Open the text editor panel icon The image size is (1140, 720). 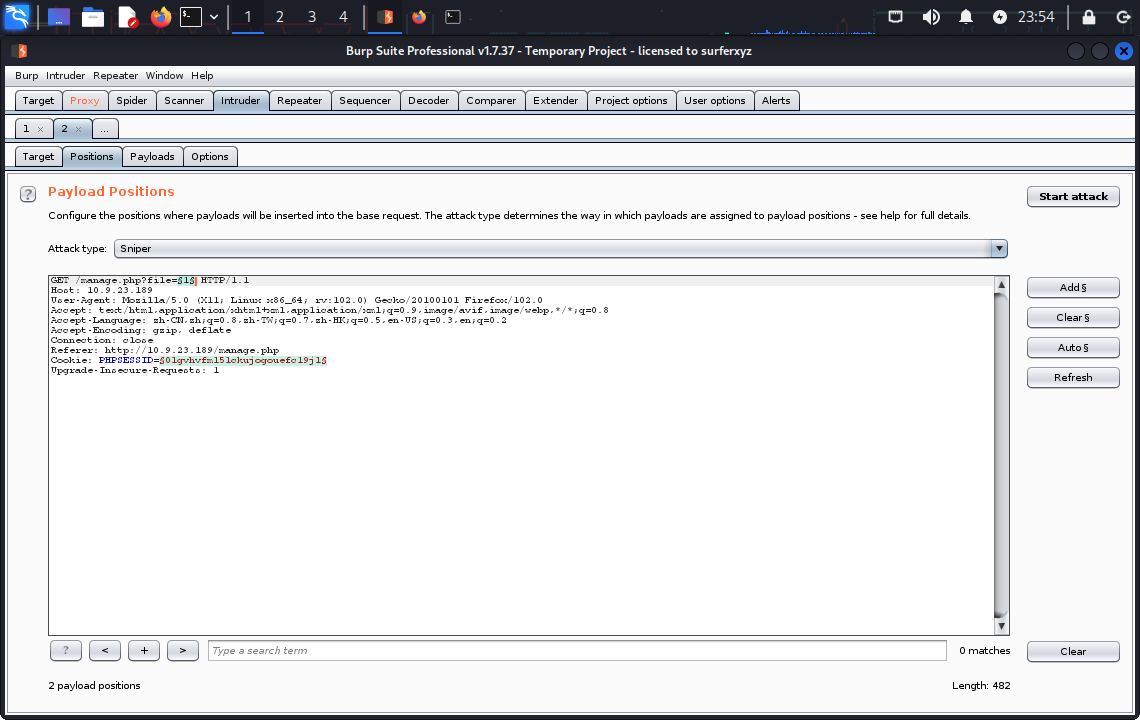coord(127,17)
